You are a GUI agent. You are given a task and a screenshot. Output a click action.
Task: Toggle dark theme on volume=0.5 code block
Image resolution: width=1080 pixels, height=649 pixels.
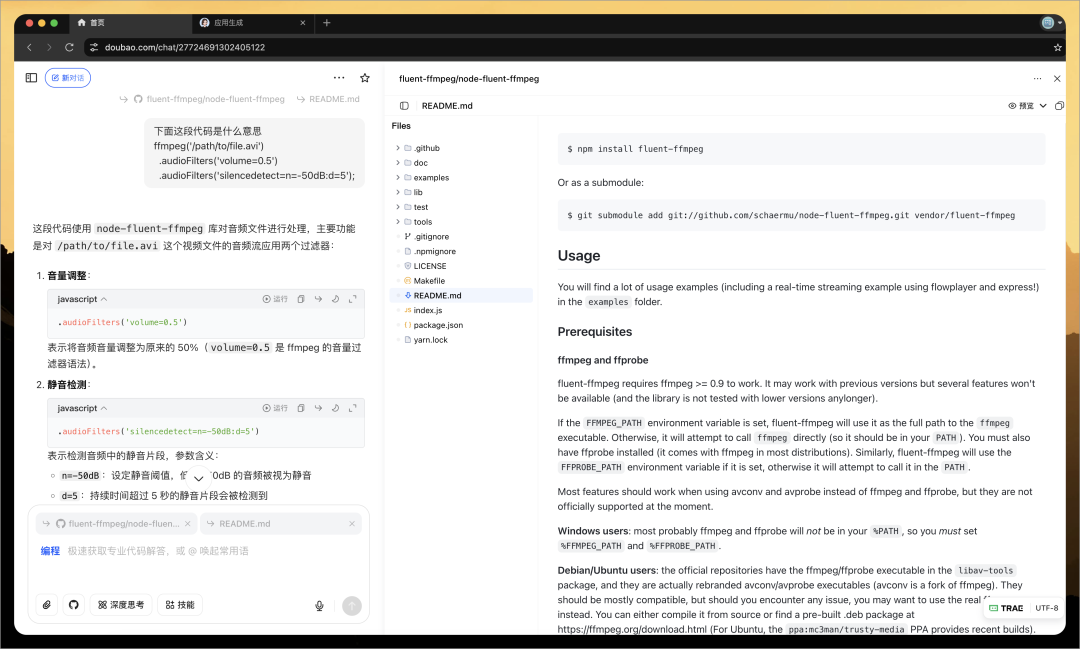coord(335,299)
